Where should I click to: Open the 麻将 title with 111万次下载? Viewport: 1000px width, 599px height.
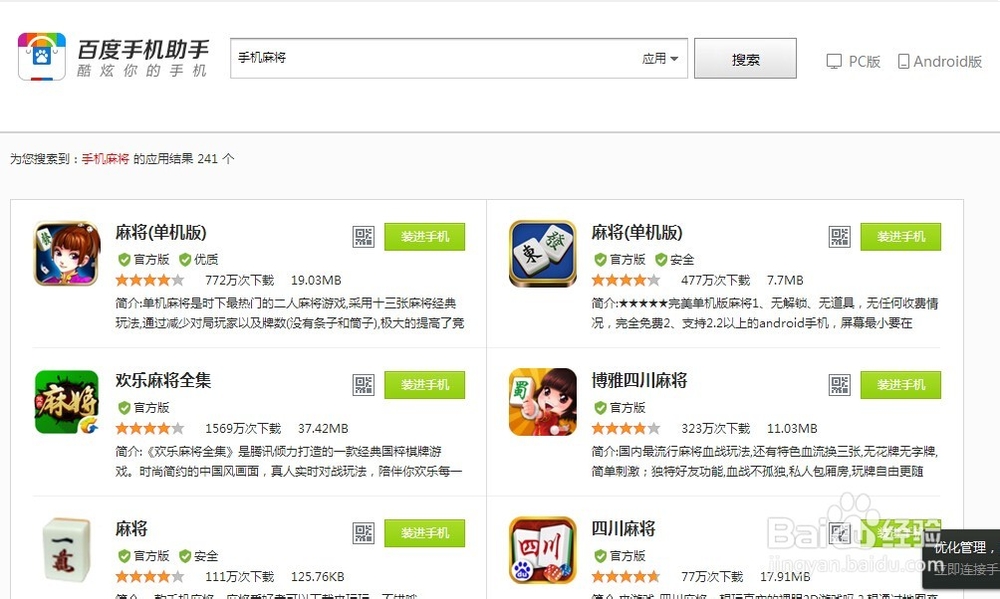(131, 528)
